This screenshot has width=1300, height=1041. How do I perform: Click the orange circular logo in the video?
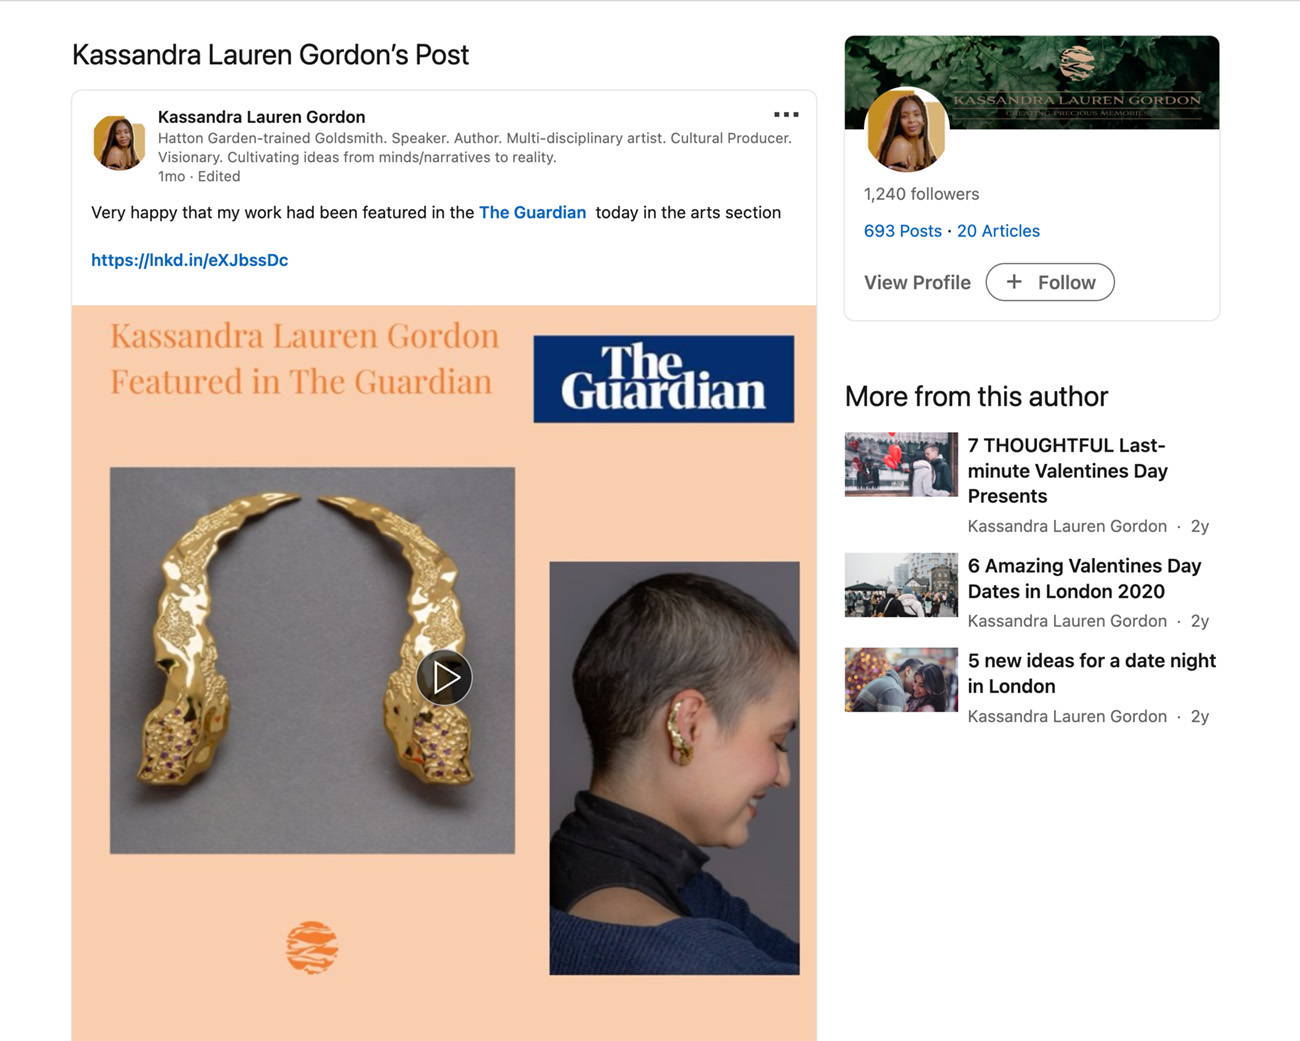tap(312, 947)
